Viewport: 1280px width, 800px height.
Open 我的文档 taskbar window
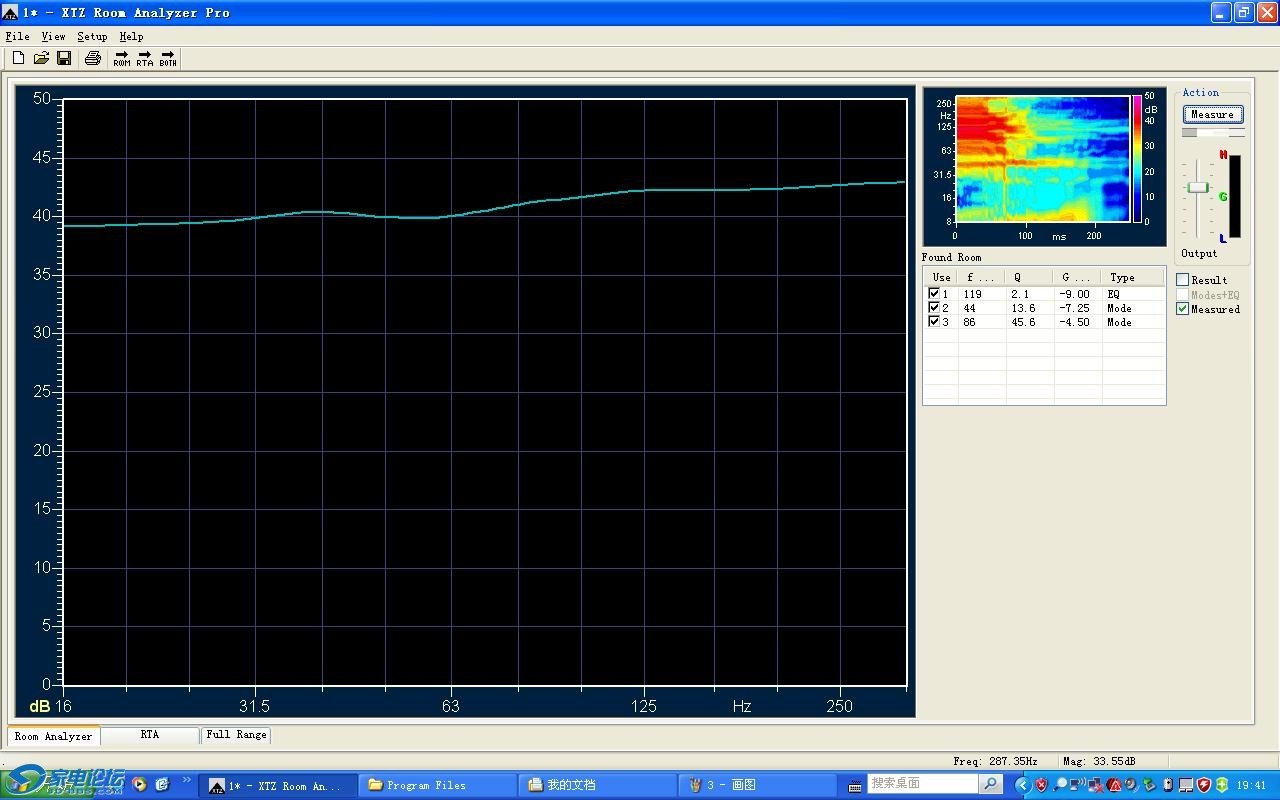point(600,785)
